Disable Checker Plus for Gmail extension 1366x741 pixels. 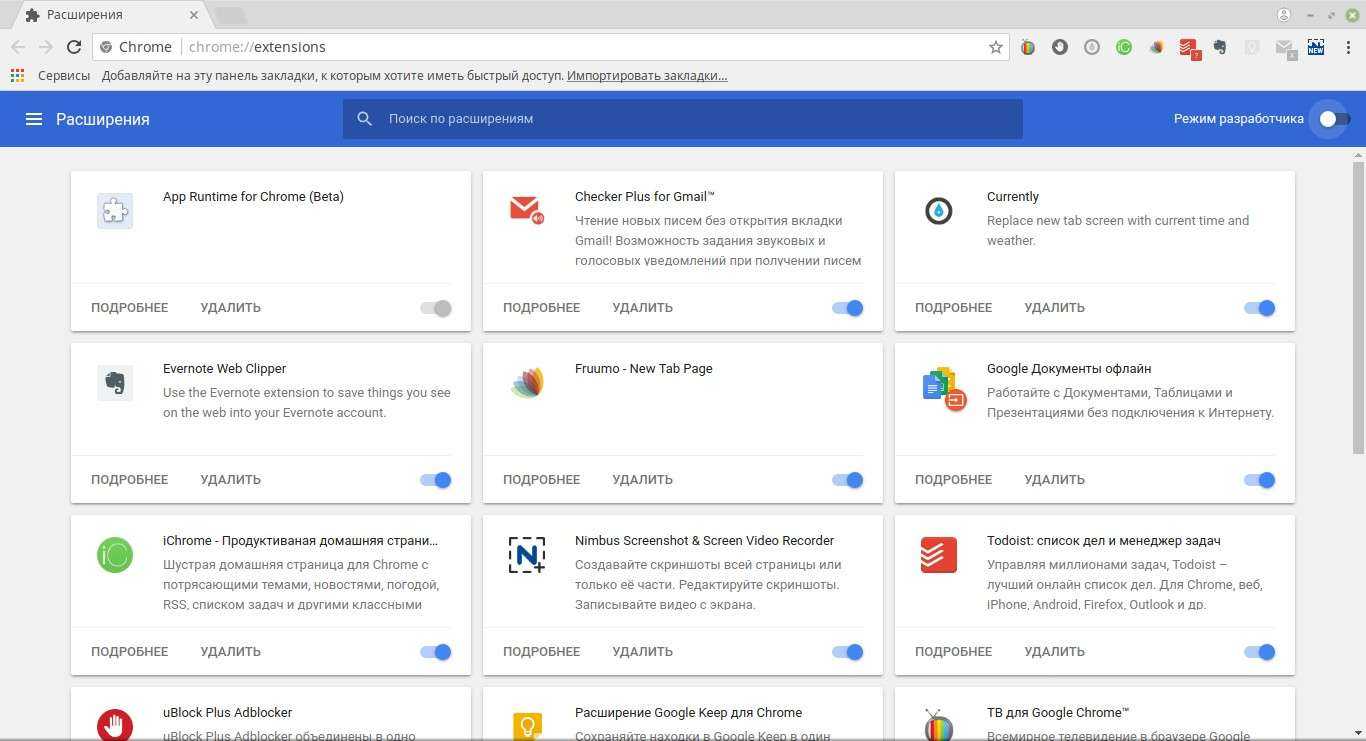[848, 308]
